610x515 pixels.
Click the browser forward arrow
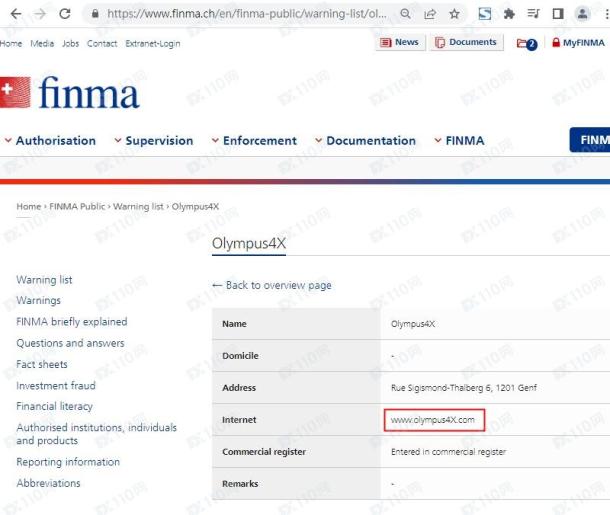pyautogui.click(x=40, y=14)
